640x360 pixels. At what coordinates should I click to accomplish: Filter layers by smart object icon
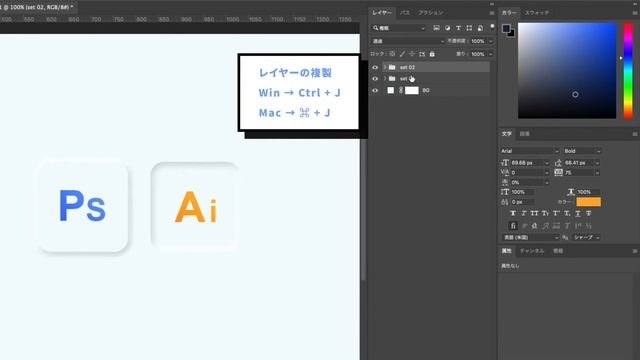click(x=480, y=28)
